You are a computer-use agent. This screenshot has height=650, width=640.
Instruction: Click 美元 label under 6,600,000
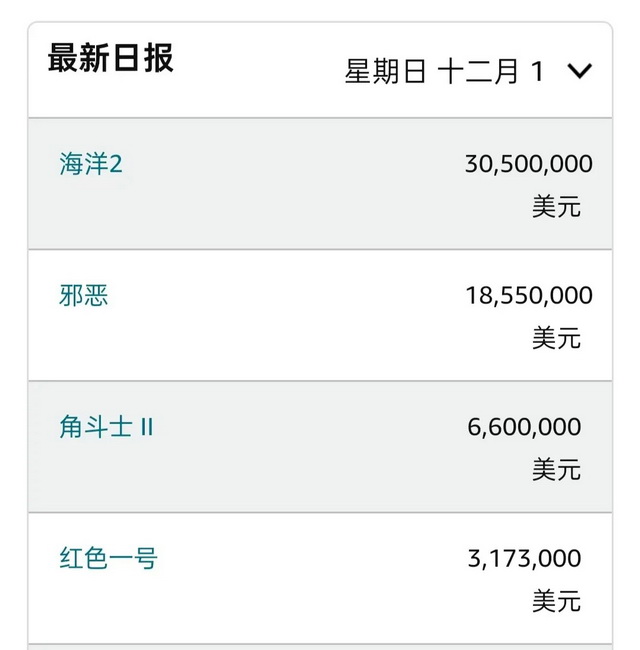(x=556, y=469)
